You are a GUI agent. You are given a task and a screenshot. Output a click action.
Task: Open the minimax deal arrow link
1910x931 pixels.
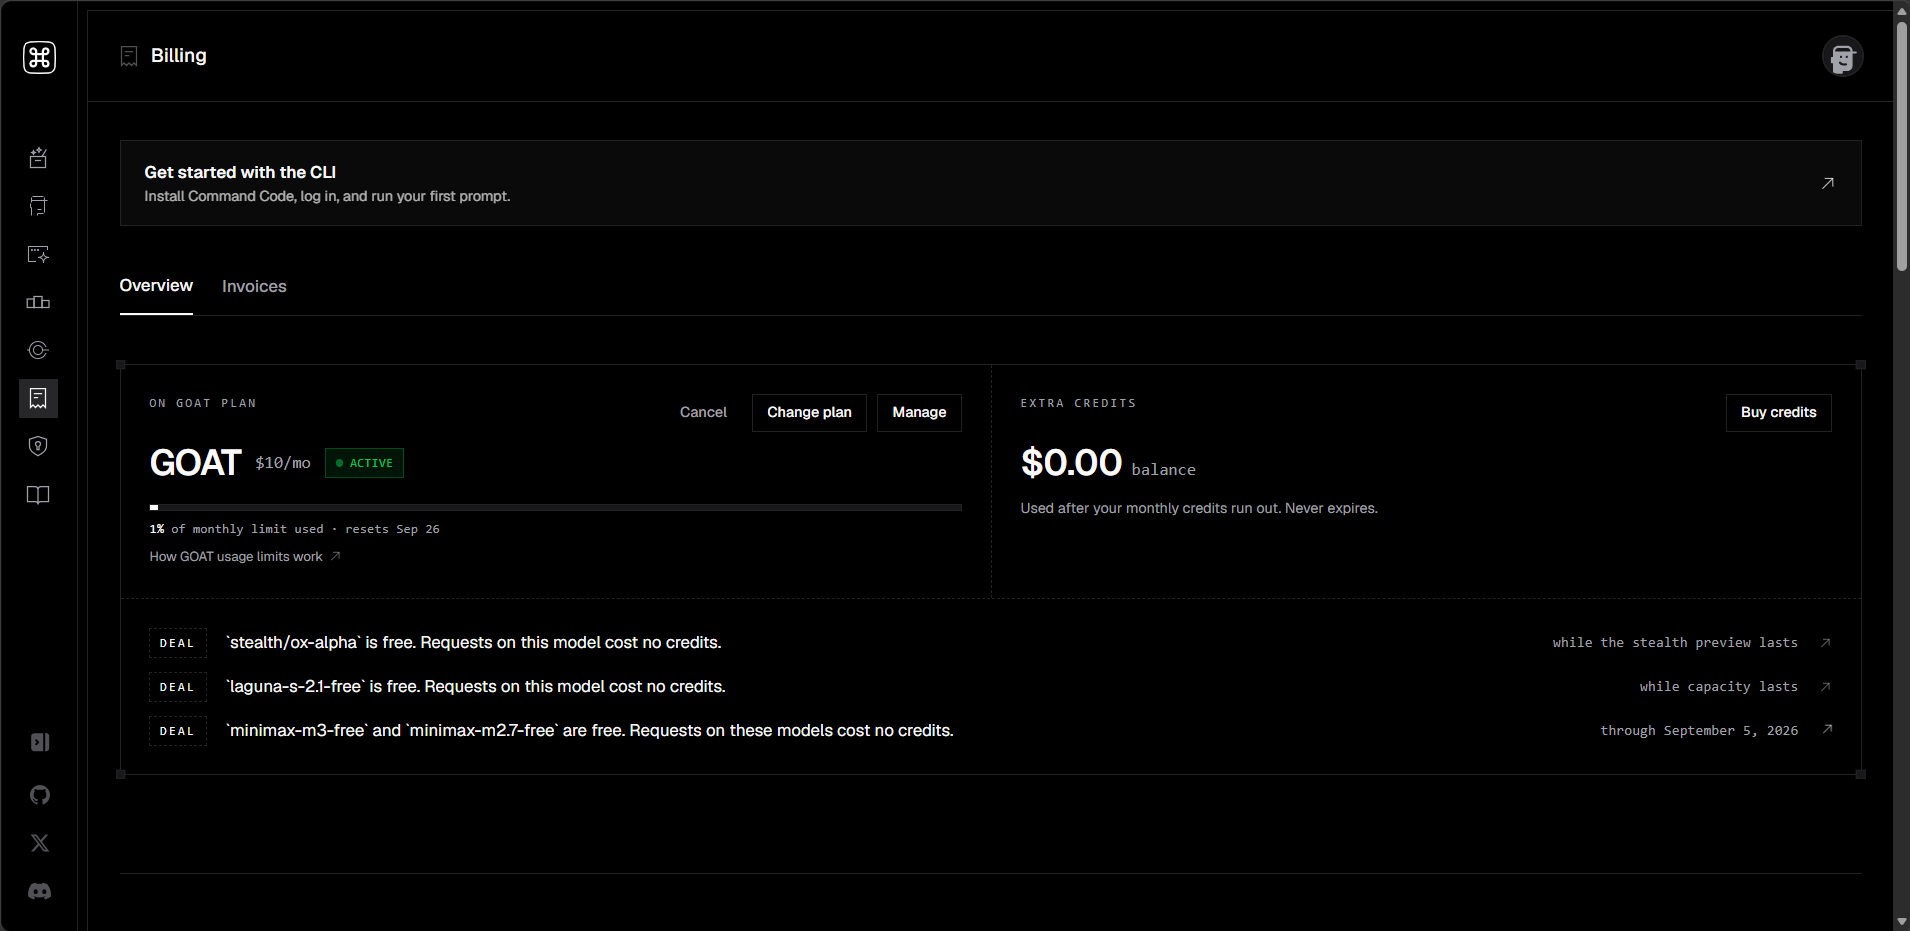coord(1827,730)
